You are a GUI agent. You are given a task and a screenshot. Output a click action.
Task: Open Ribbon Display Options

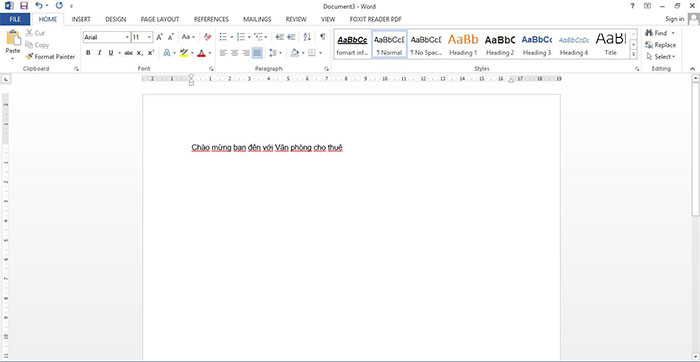[647, 6]
